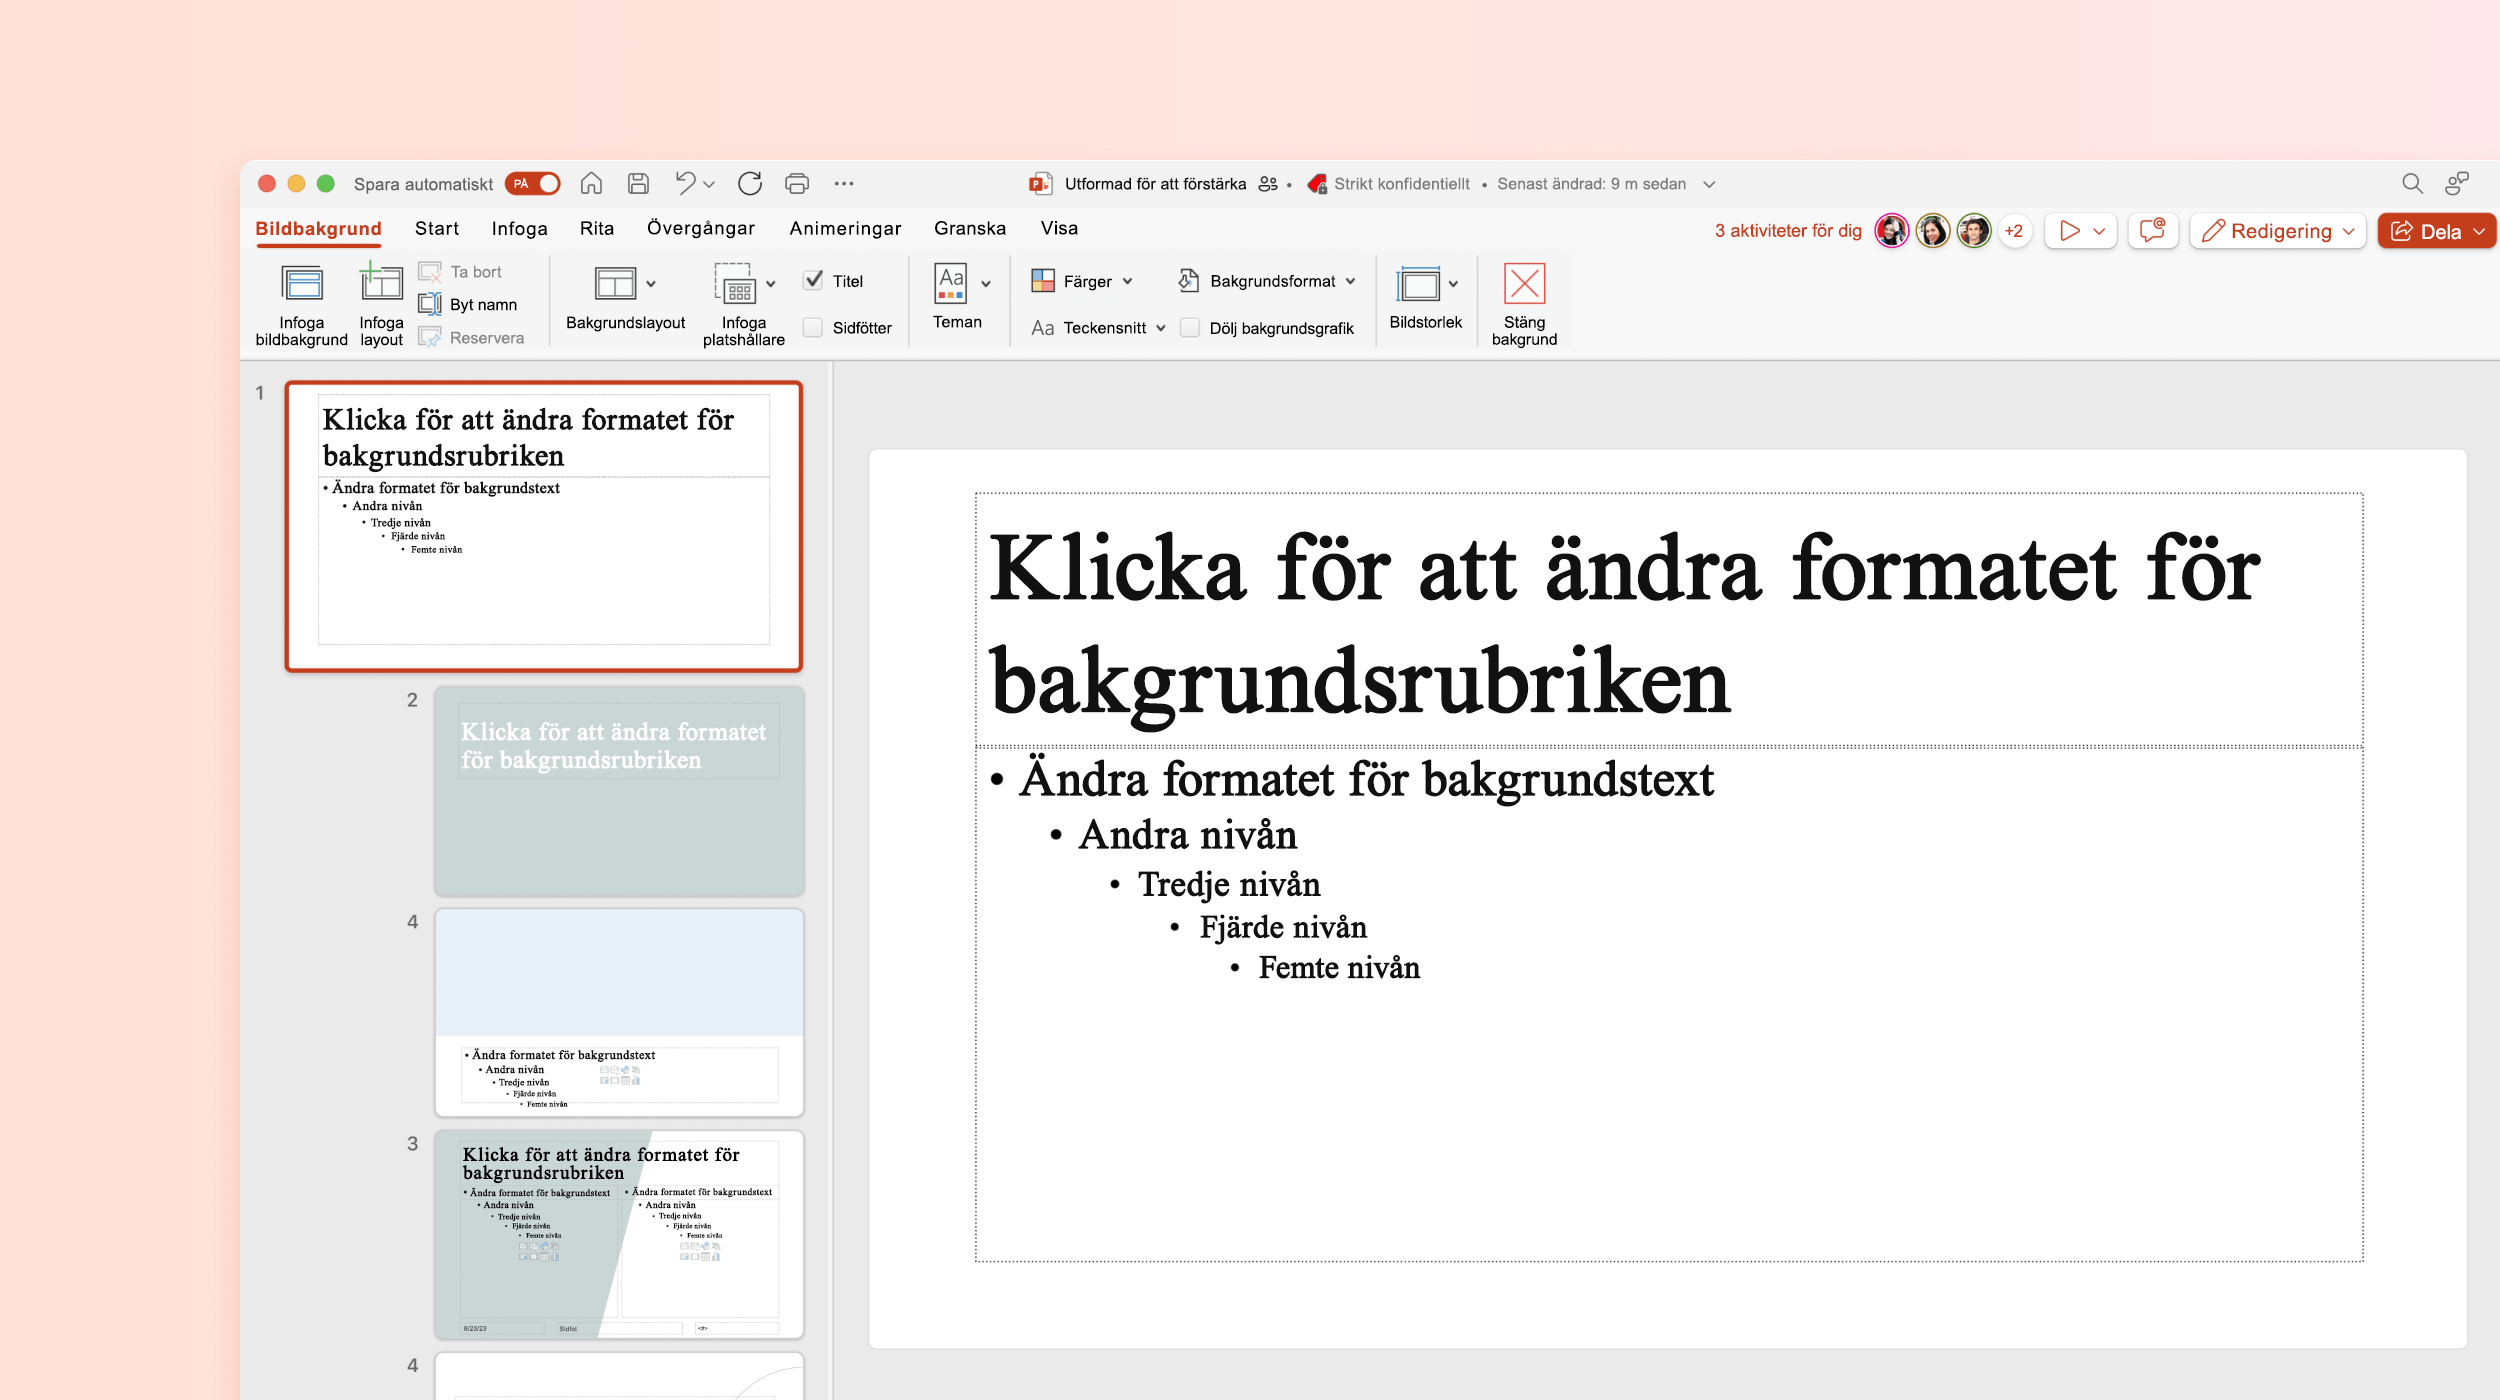The height and width of the screenshot is (1400, 2500).
Task: Select layout thumbnail 3 with two columns
Action: tap(619, 1234)
